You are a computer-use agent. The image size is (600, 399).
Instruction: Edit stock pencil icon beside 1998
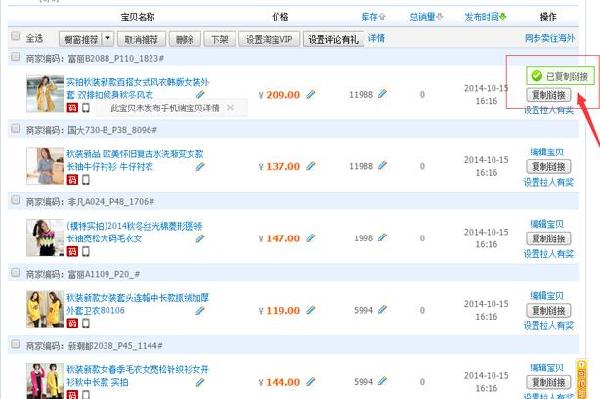click(382, 238)
